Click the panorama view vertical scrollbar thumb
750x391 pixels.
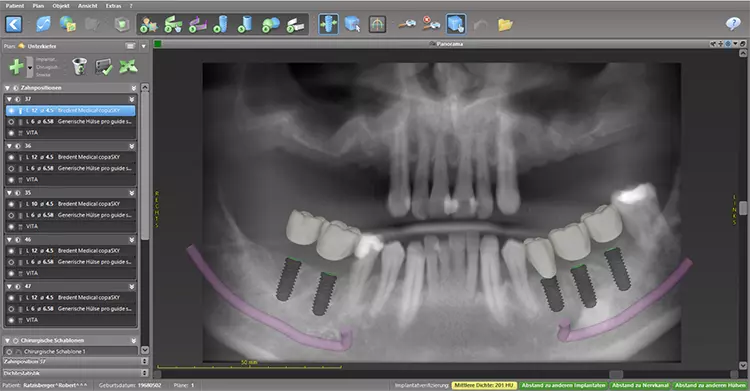tap(743, 208)
